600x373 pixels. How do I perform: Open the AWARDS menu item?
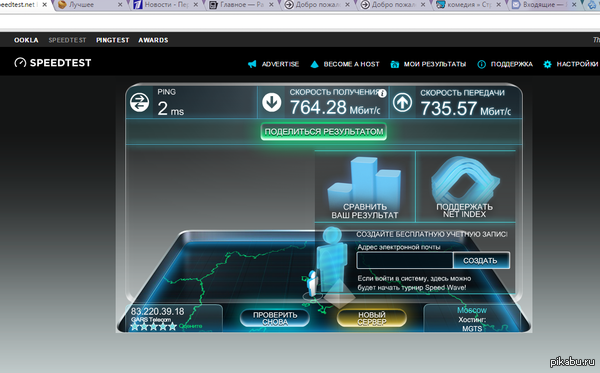[153, 40]
